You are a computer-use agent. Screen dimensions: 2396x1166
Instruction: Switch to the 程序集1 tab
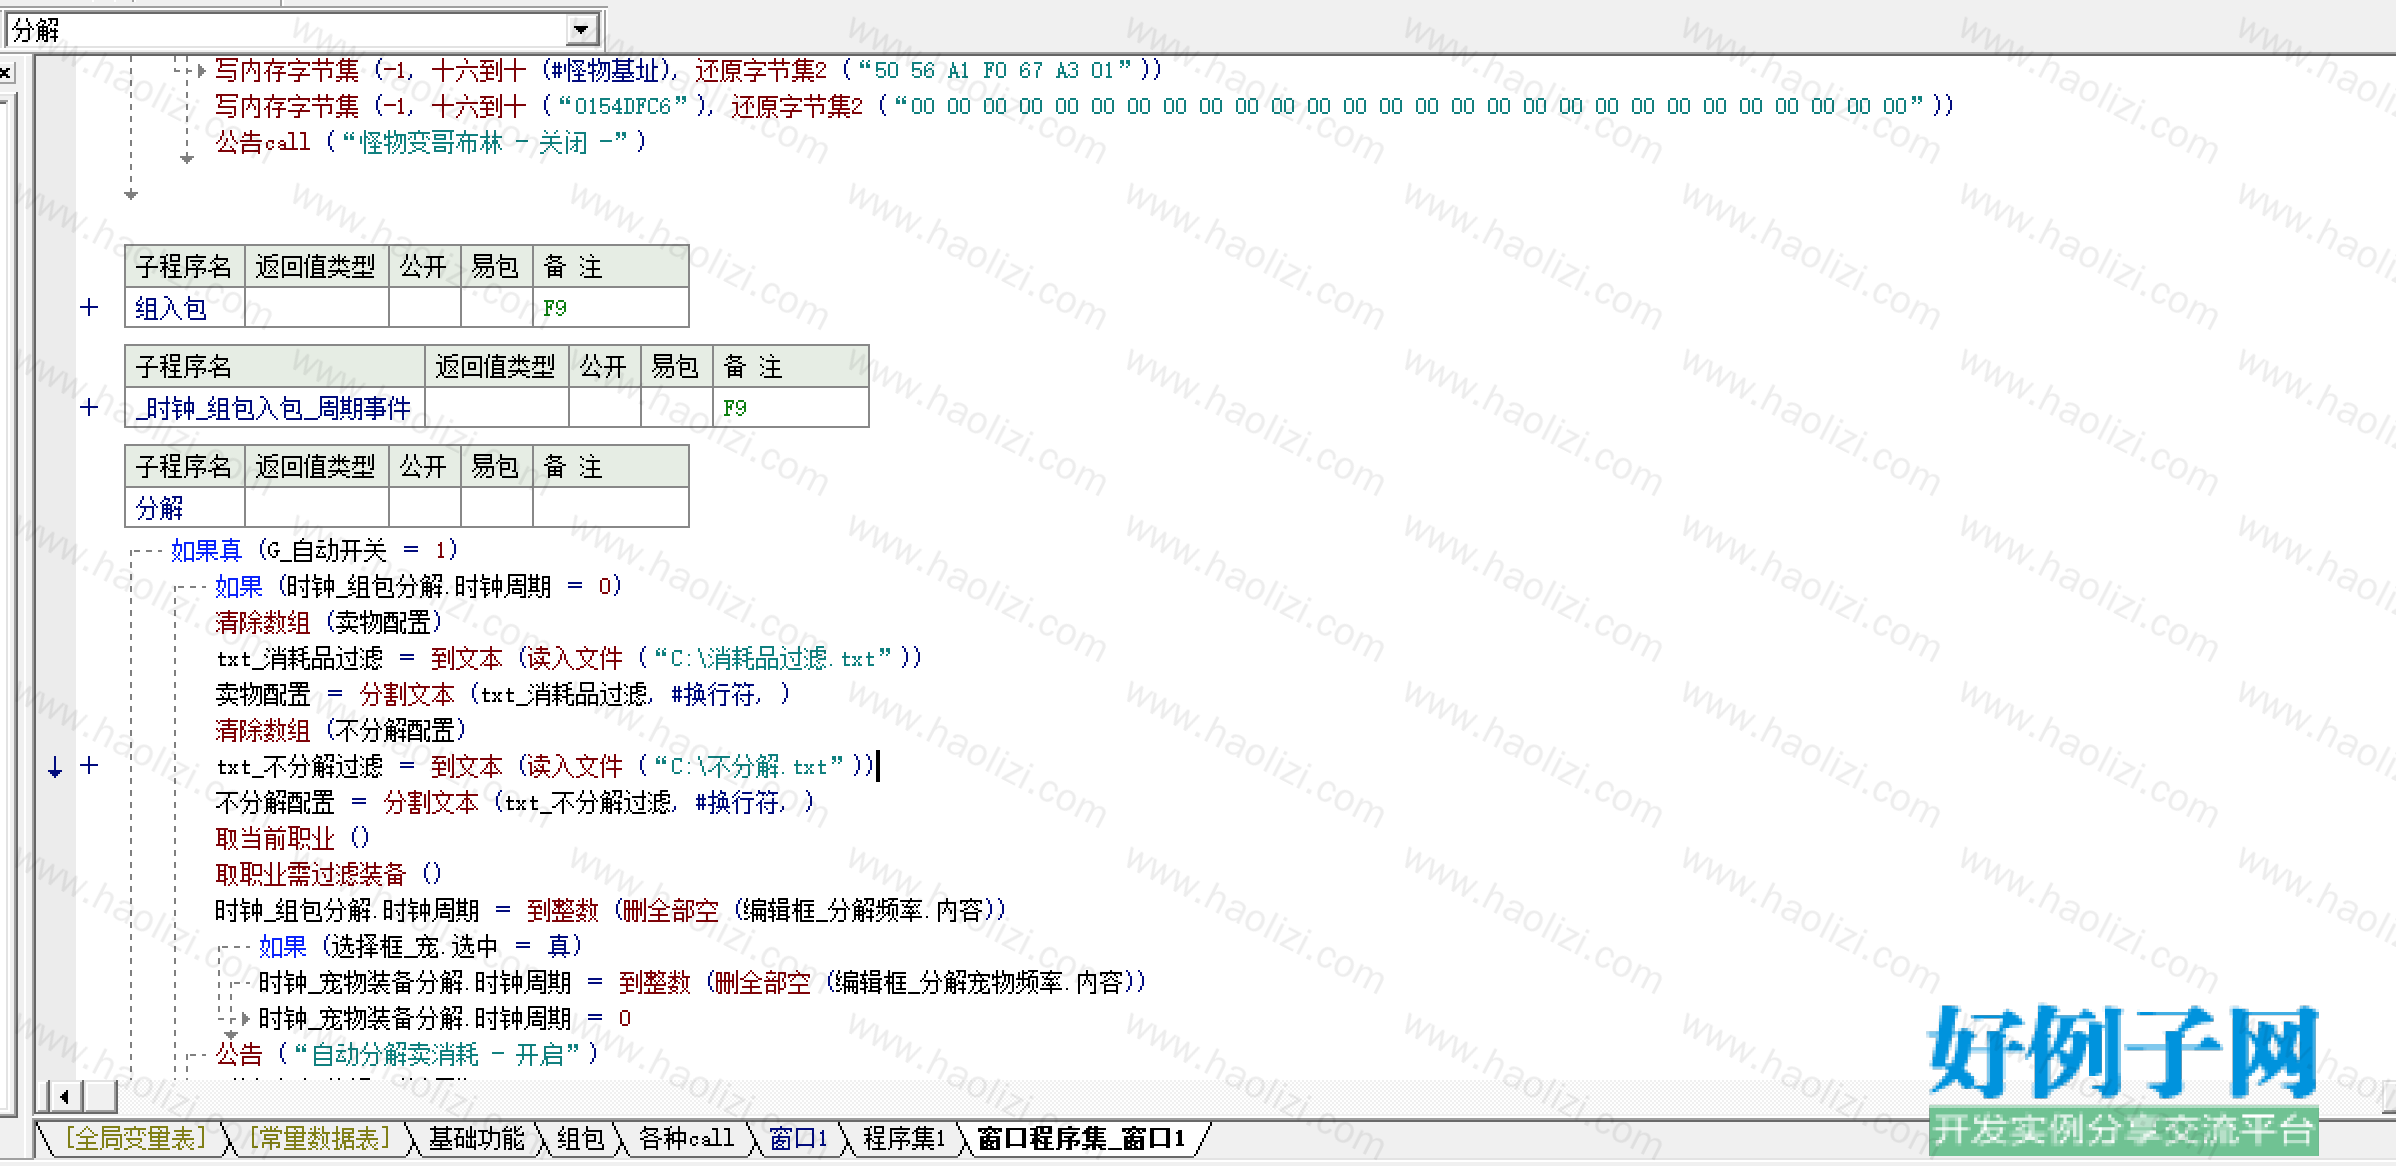[x=904, y=1138]
